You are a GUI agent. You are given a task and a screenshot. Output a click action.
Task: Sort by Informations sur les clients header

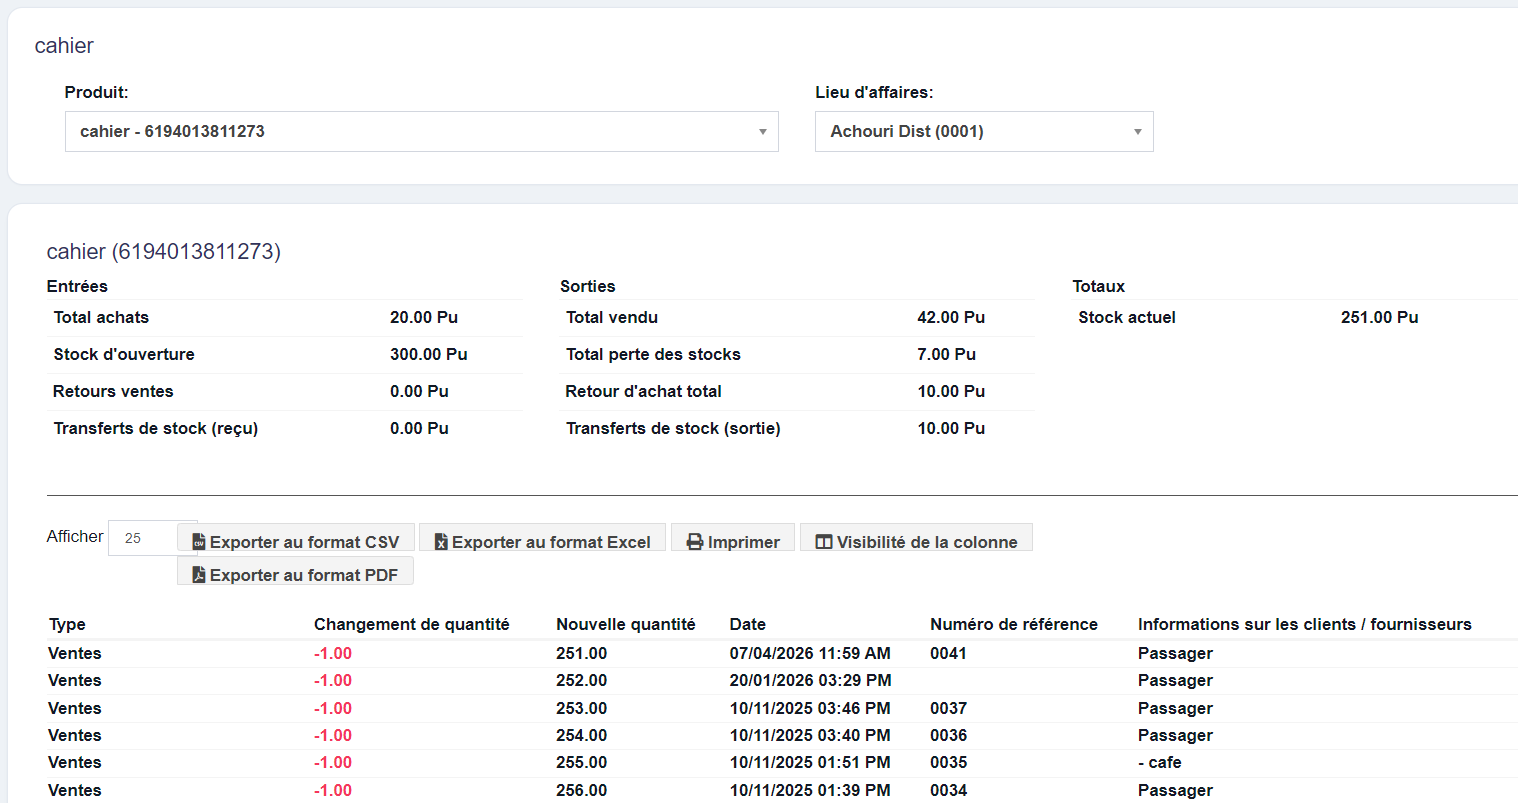[x=1304, y=624]
